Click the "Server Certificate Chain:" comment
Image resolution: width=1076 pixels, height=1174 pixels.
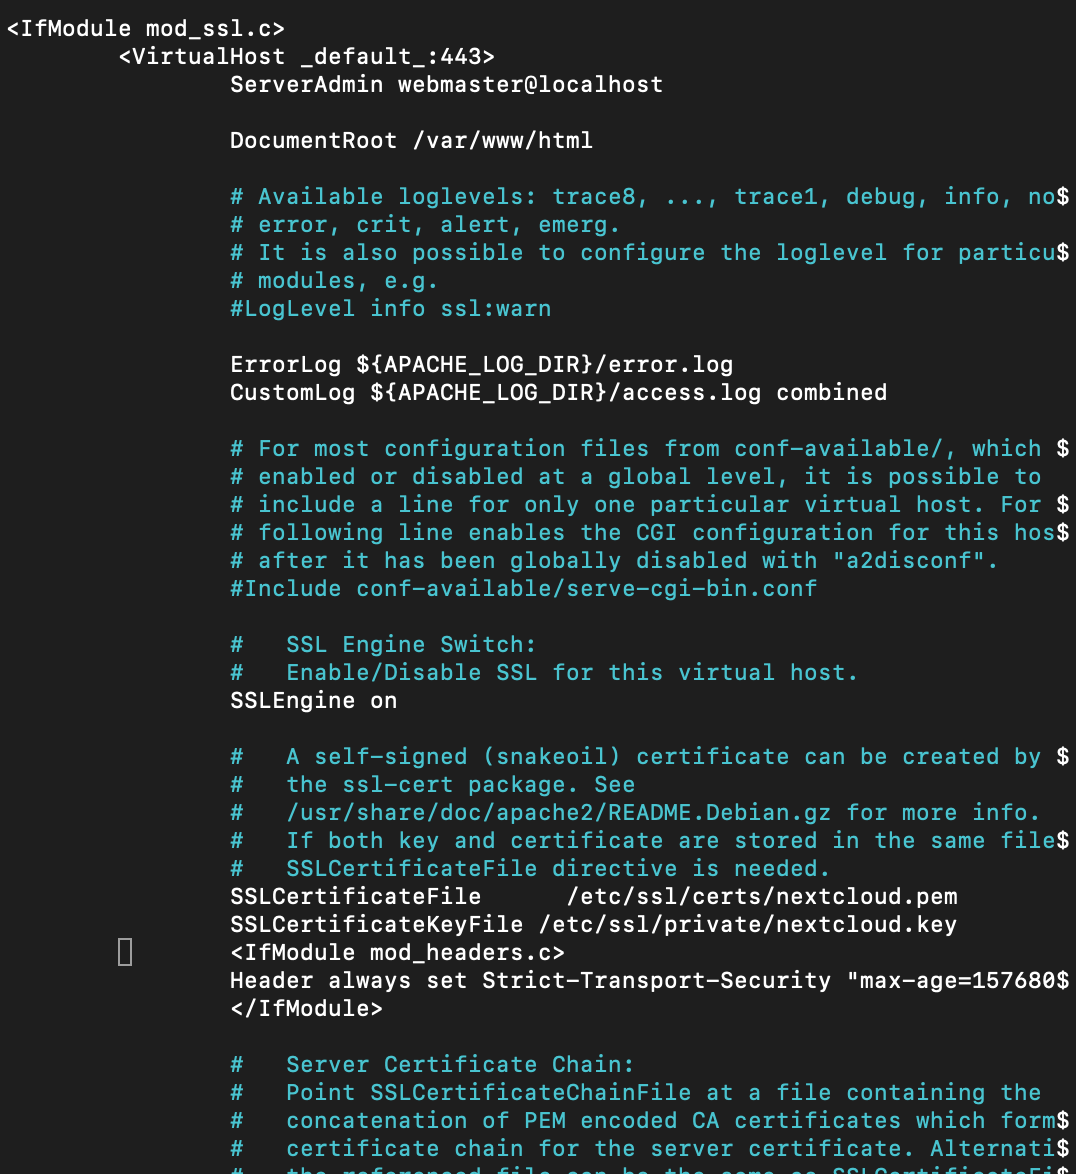[460, 1064]
